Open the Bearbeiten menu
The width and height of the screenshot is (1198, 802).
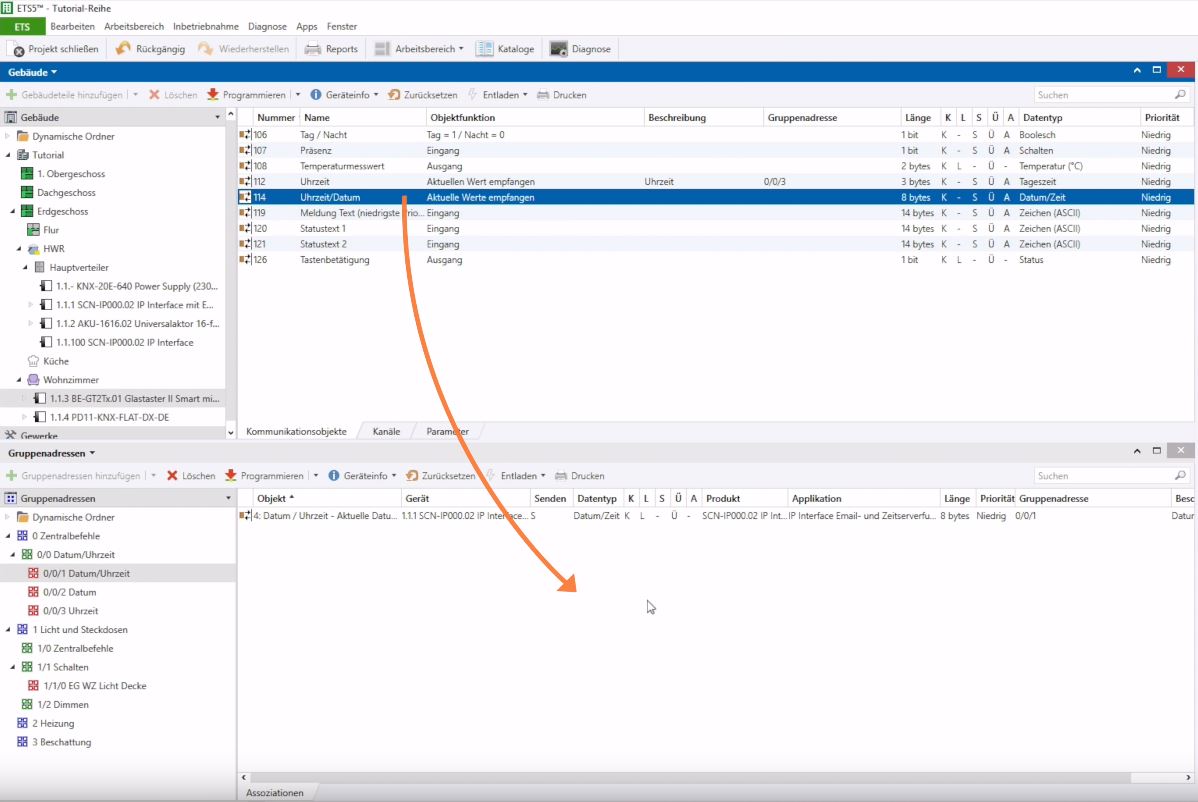coord(73,27)
